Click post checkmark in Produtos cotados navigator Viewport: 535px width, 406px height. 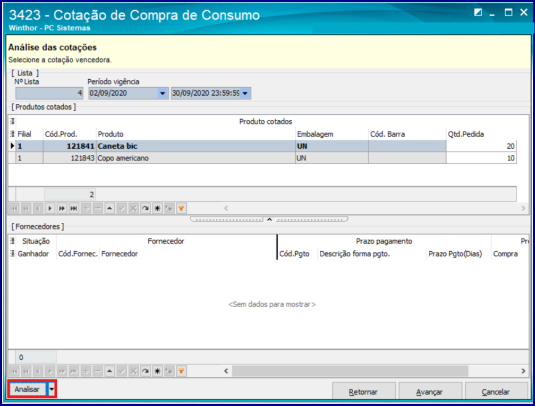(x=121, y=208)
